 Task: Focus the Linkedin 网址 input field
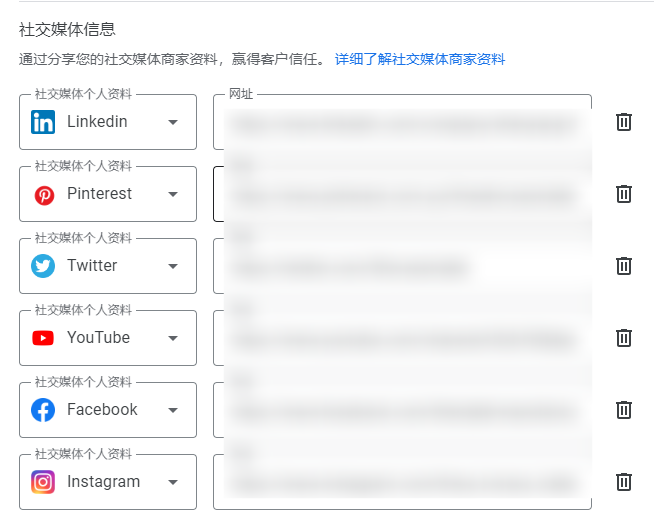pyautogui.click(x=402, y=123)
